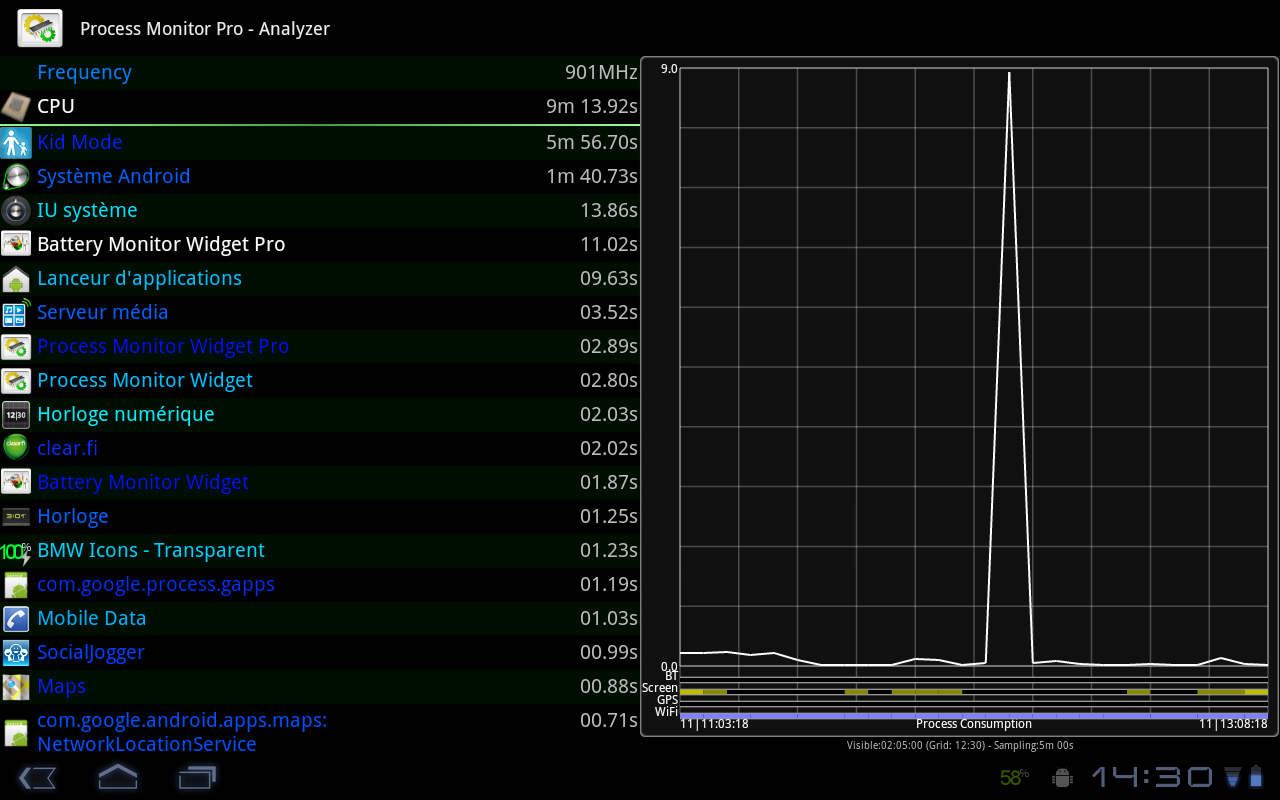The width and height of the screenshot is (1280, 800).
Task: Open the clear.fi entry
Action: coord(320,448)
